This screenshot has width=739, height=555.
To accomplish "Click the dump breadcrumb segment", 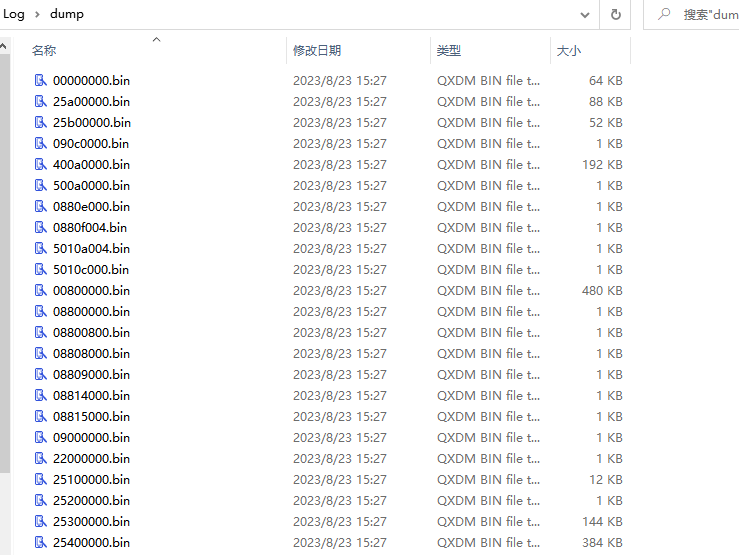I will pyautogui.click(x=67, y=14).
